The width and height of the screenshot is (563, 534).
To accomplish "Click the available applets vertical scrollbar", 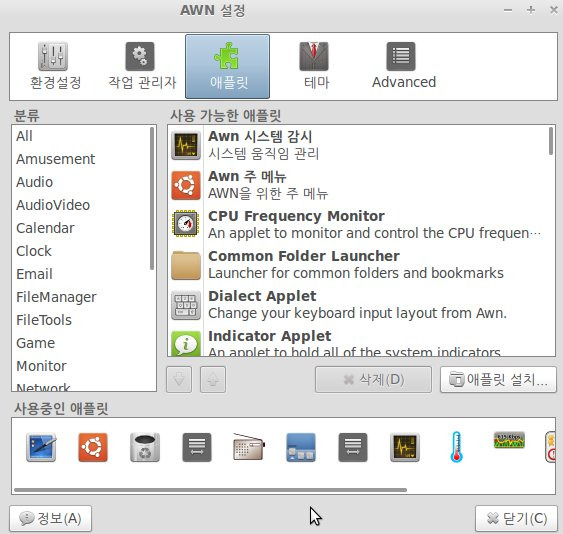I will coord(551,141).
